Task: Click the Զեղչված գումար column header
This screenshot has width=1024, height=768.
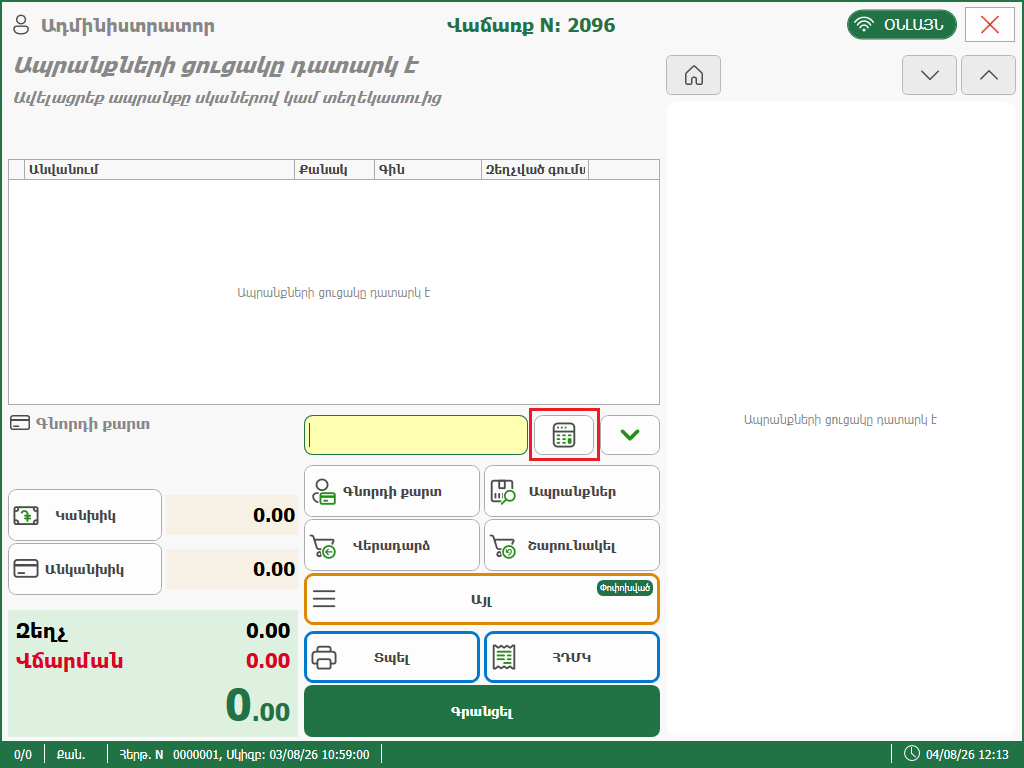Action: (535, 170)
